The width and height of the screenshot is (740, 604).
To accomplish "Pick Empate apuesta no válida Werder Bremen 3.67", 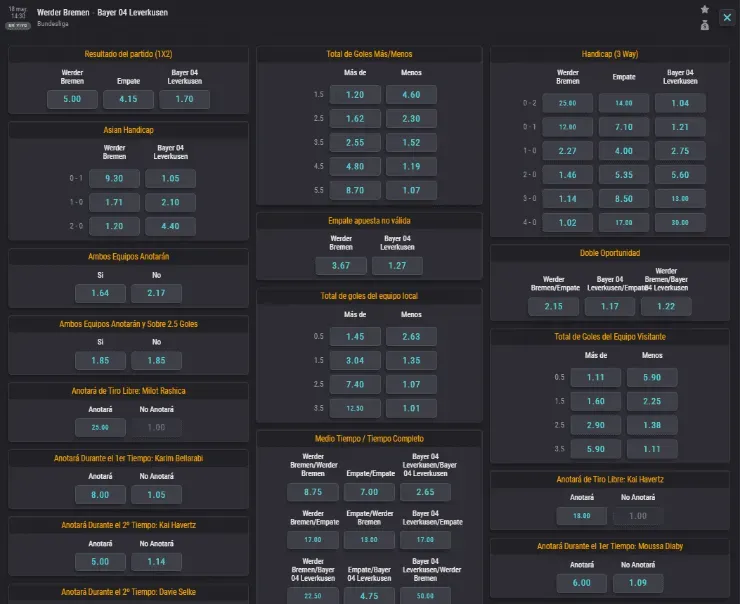I will [341, 266].
